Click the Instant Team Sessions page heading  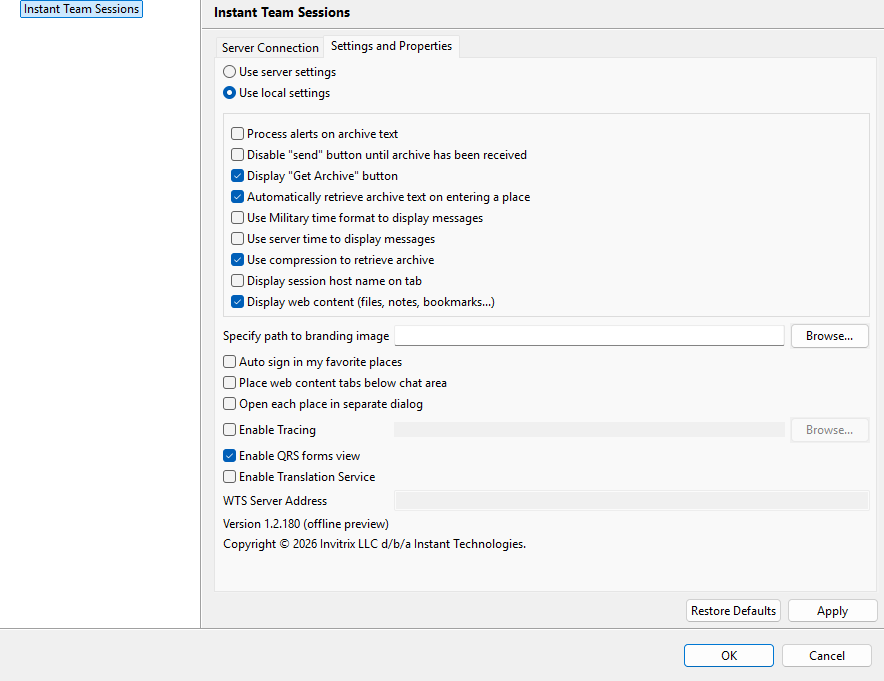click(x=282, y=12)
